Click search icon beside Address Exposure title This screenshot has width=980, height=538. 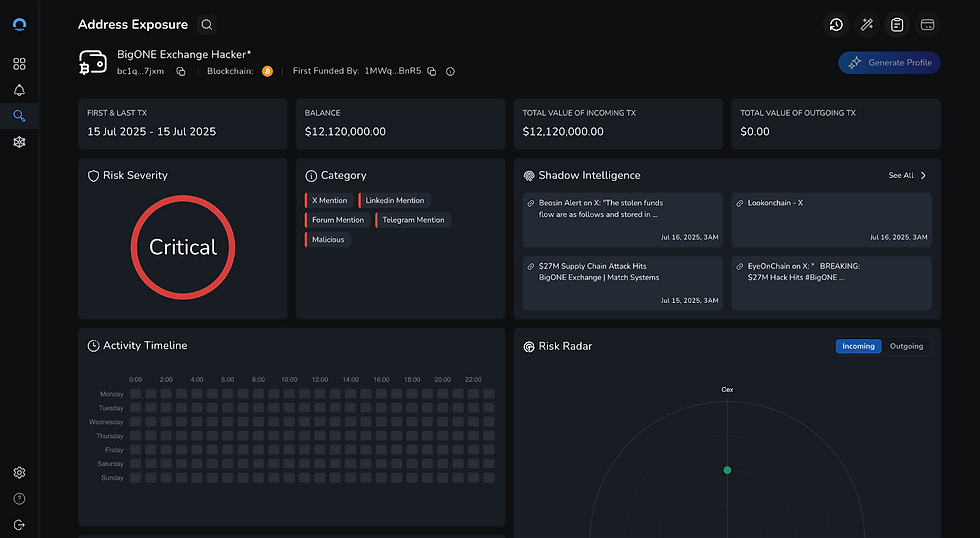pyautogui.click(x=206, y=24)
